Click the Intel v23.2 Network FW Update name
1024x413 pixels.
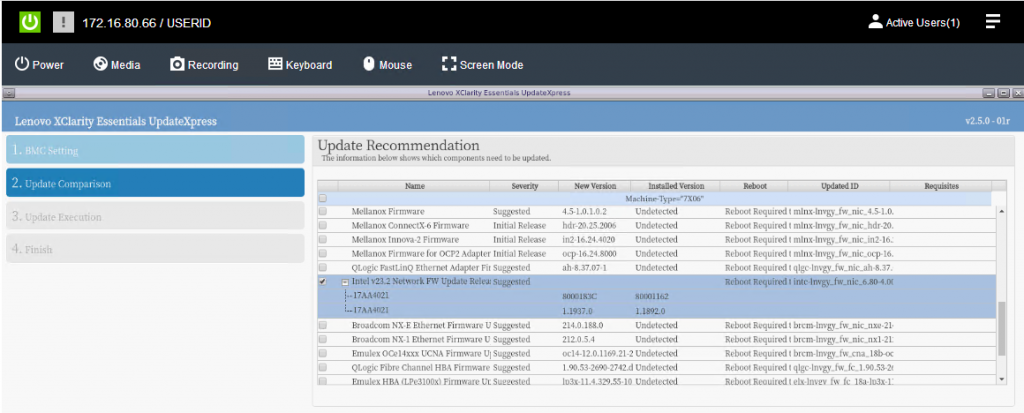click(x=421, y=282)
